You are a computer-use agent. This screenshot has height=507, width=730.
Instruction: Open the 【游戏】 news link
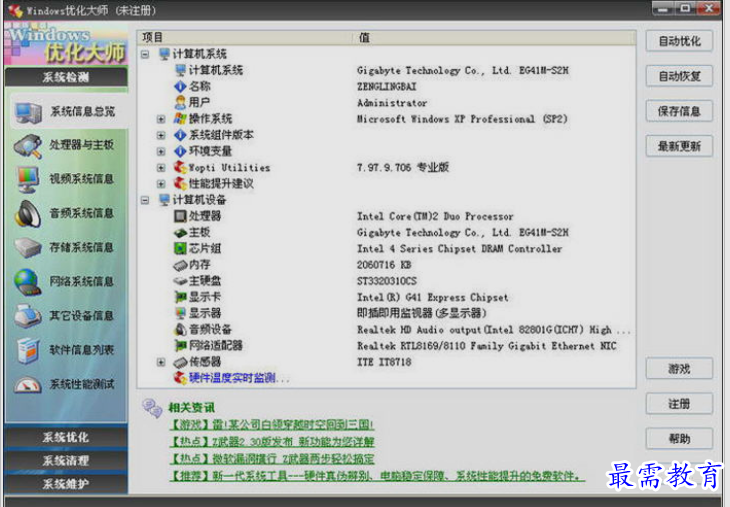[x=272, y=425]
